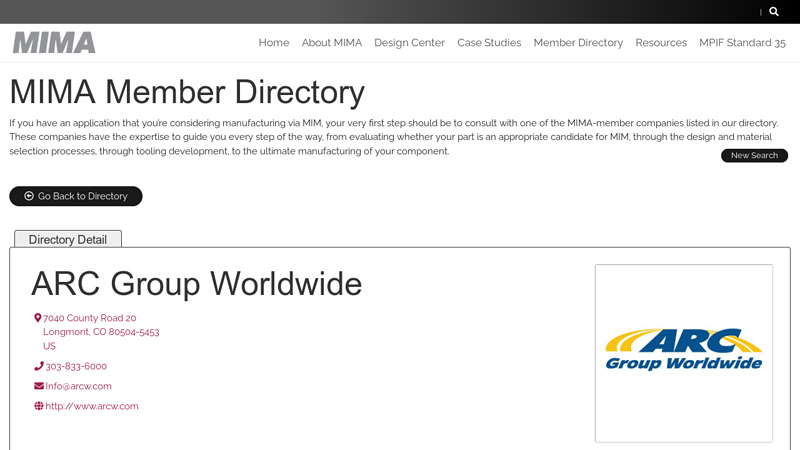Click the phone handset icon

click(39, 366)
